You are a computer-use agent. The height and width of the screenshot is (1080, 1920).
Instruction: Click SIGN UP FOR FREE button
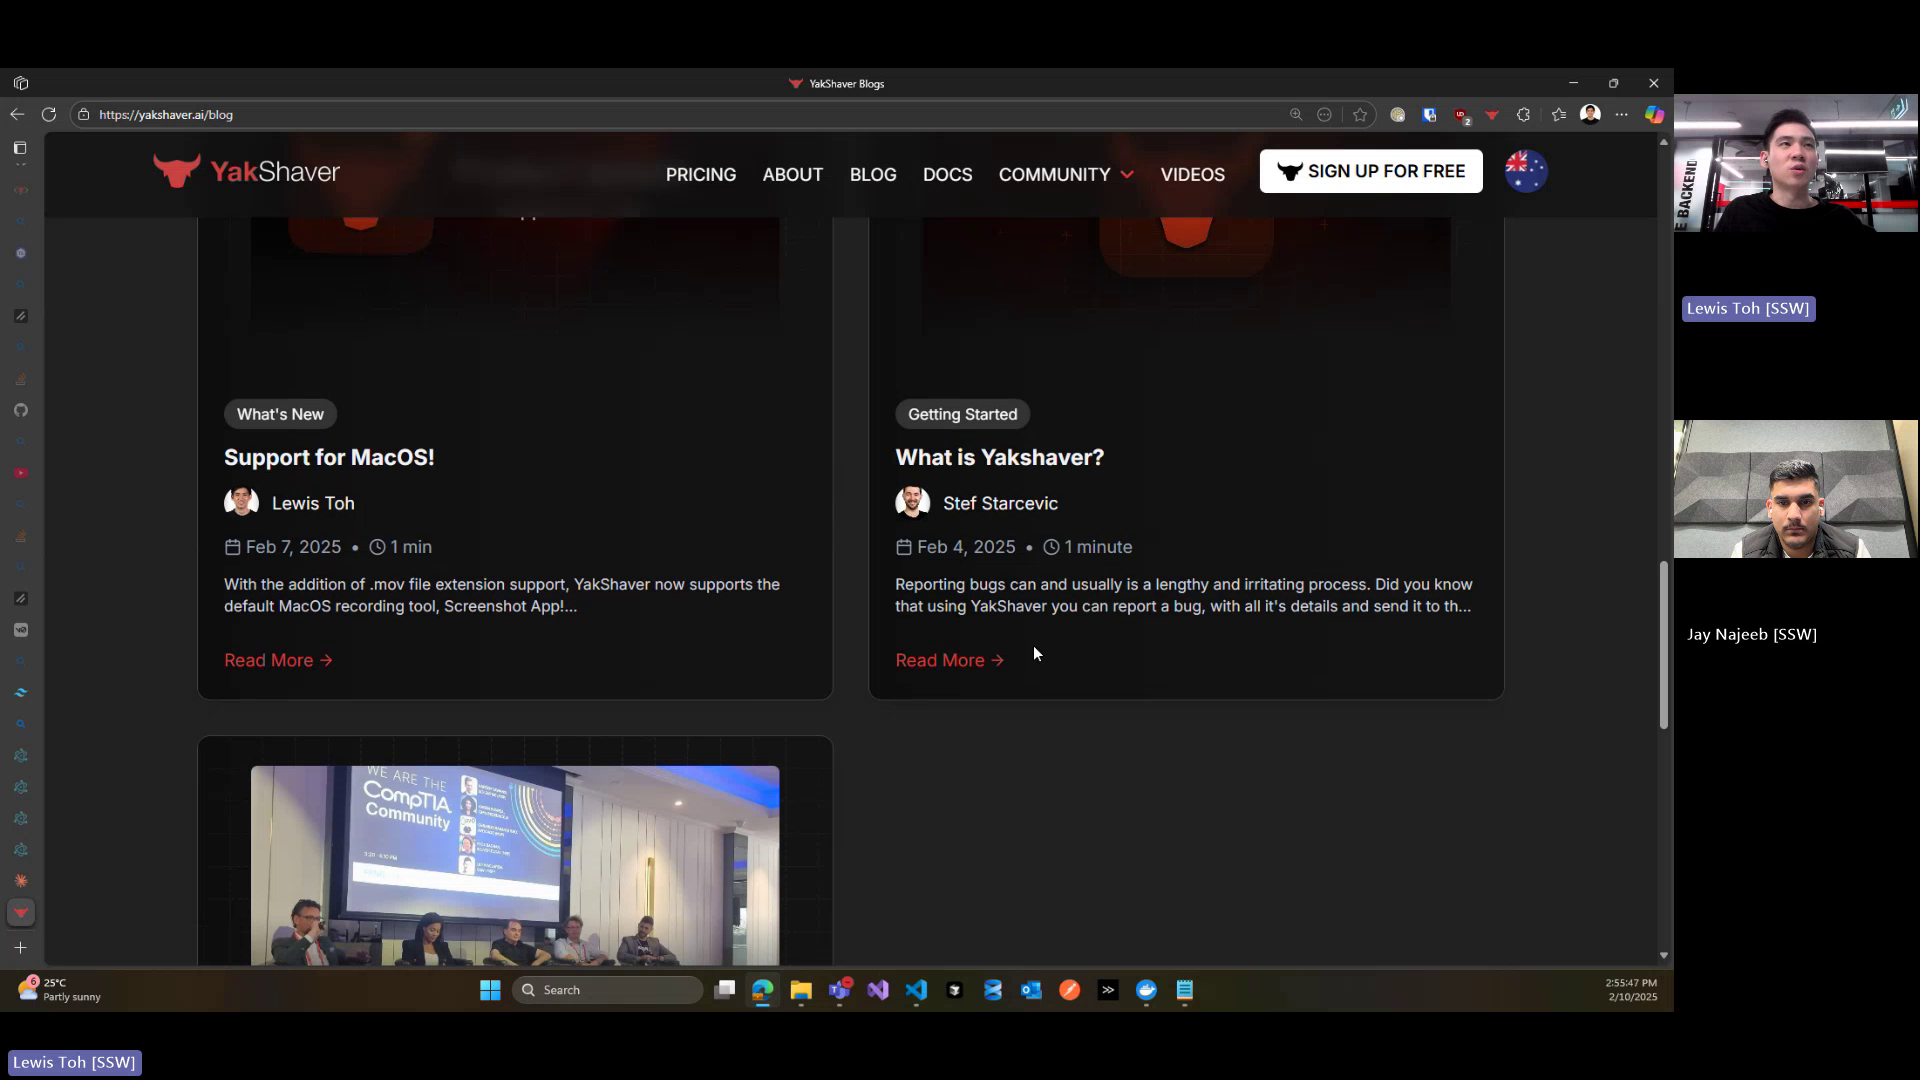[x=1370, y=170]
